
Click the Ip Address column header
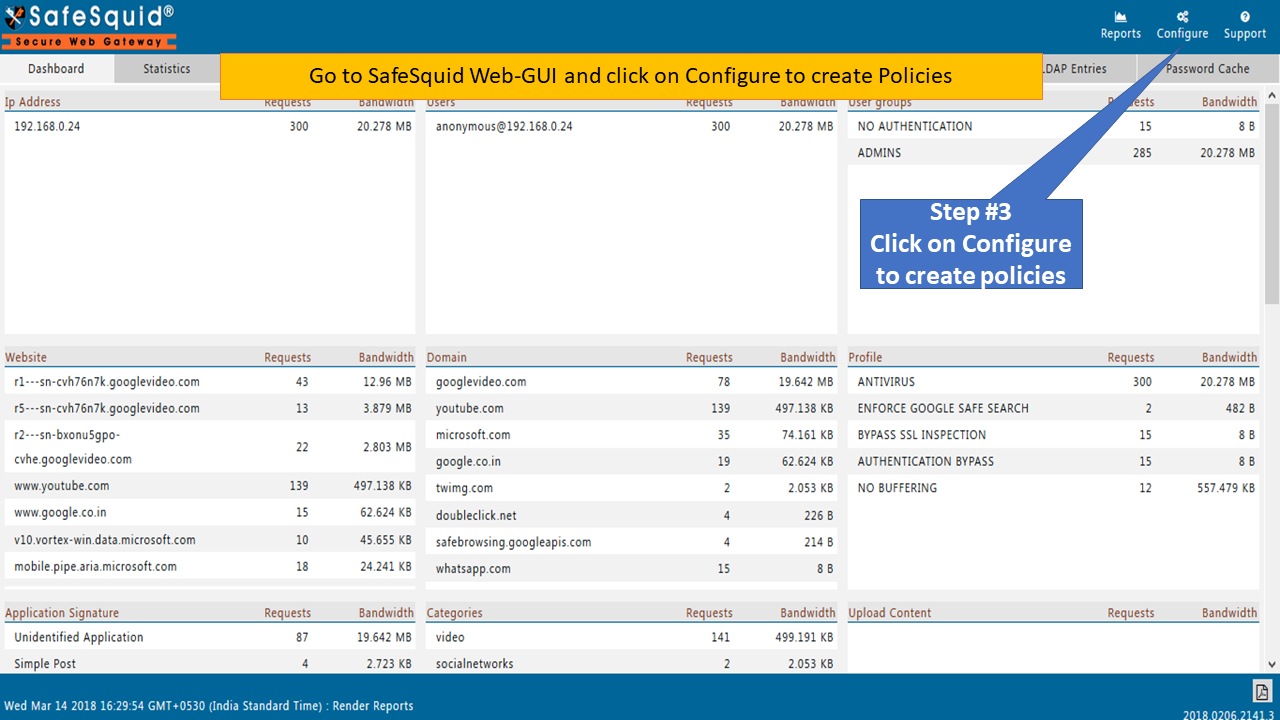pos(33,102)
